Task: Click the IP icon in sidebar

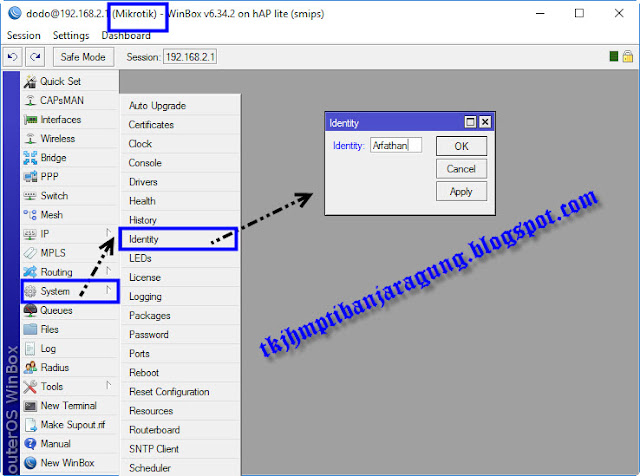Action: pyautogui.click(x=30, y=234)
